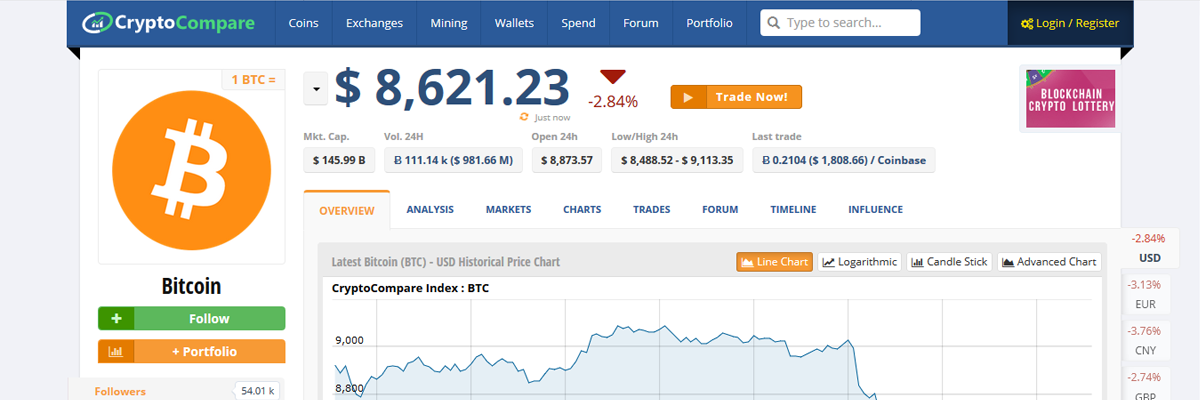1200x400 pixels.
Task: Select USD in the currency sidebar
Action: point(1149,248)
